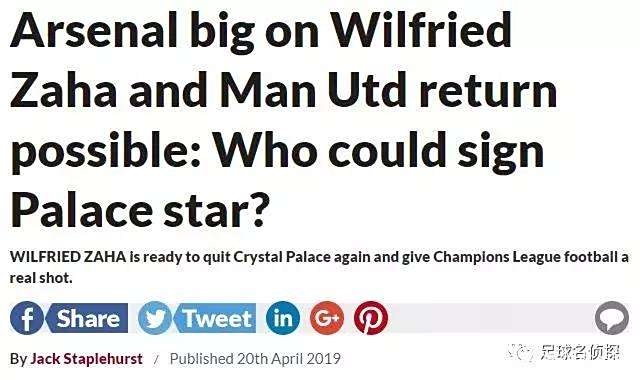Open author page for Jack Staplehurst
This screenshot has height=380, width=640.
click(x=87, y=359)
